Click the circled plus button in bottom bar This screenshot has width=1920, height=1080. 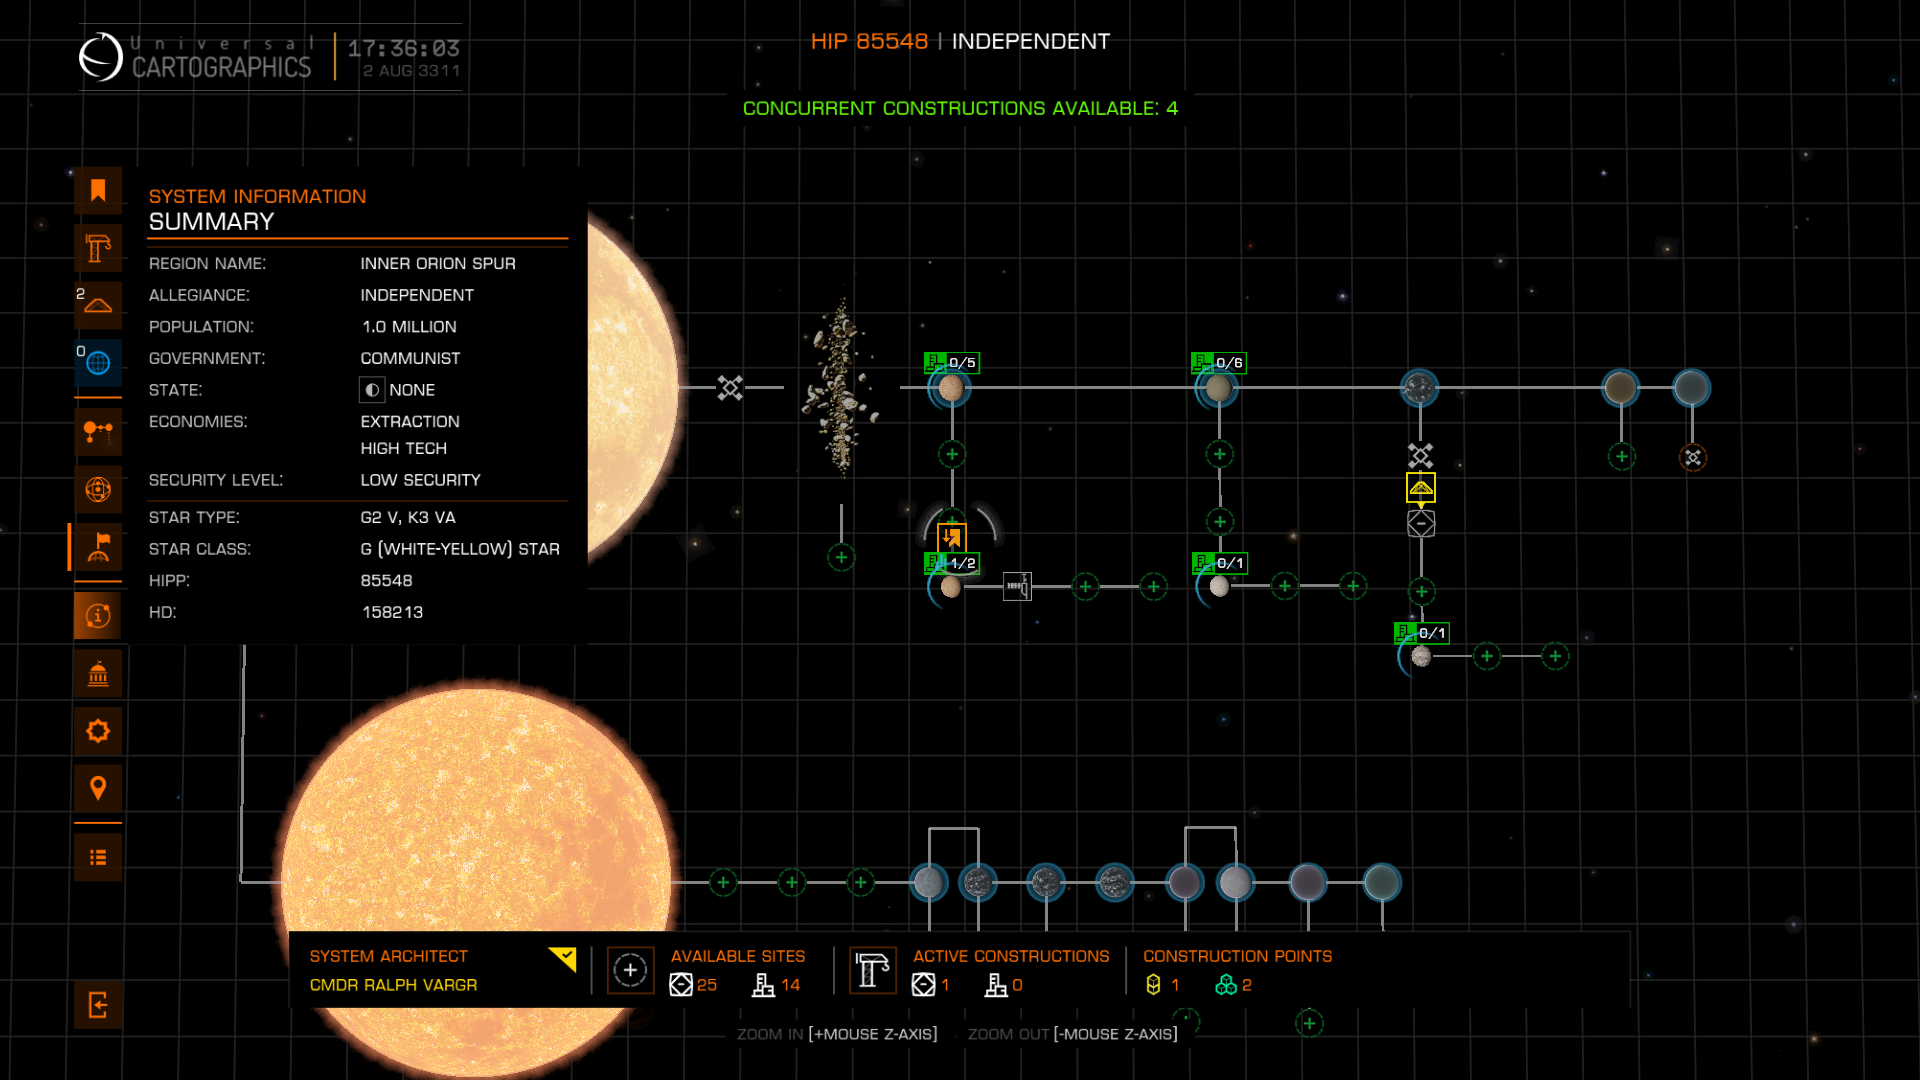(630, 970)
